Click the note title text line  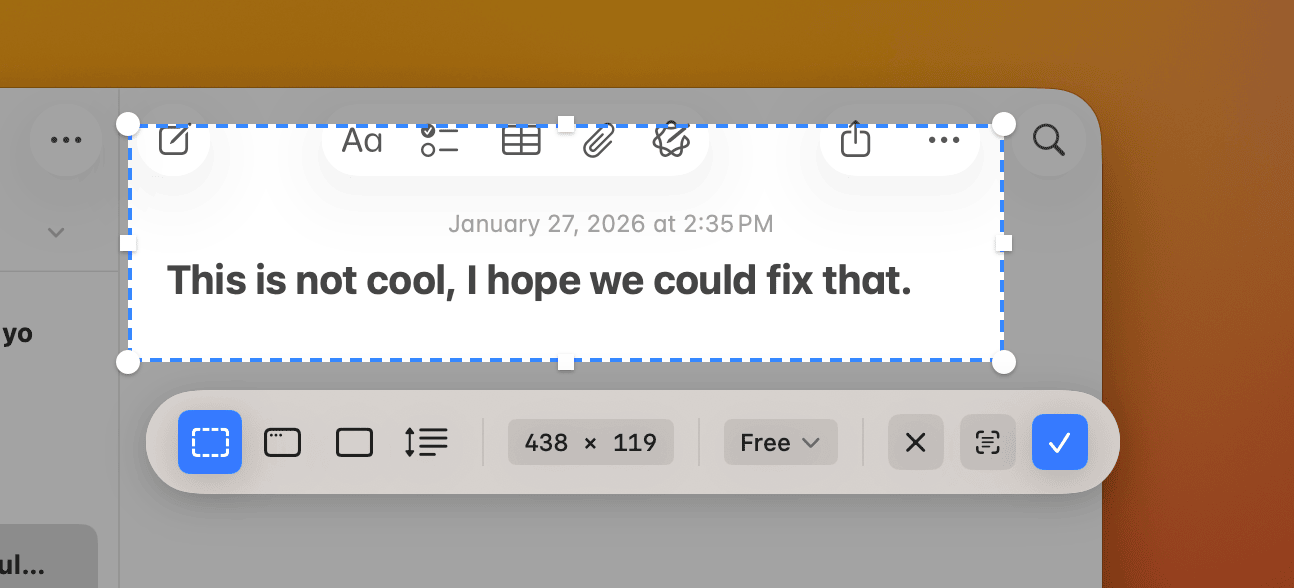tap(539, 281)
